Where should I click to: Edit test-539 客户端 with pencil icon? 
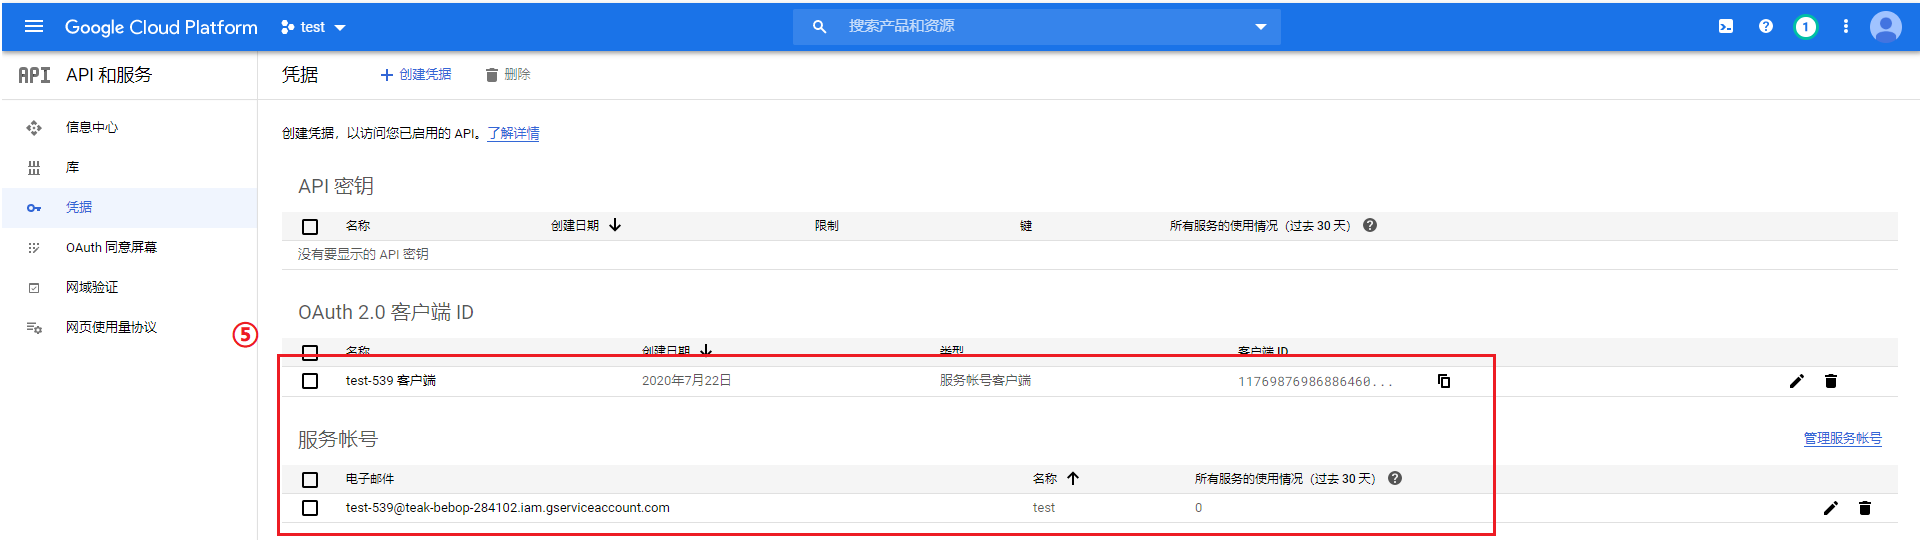click(x=1797, y=381)
